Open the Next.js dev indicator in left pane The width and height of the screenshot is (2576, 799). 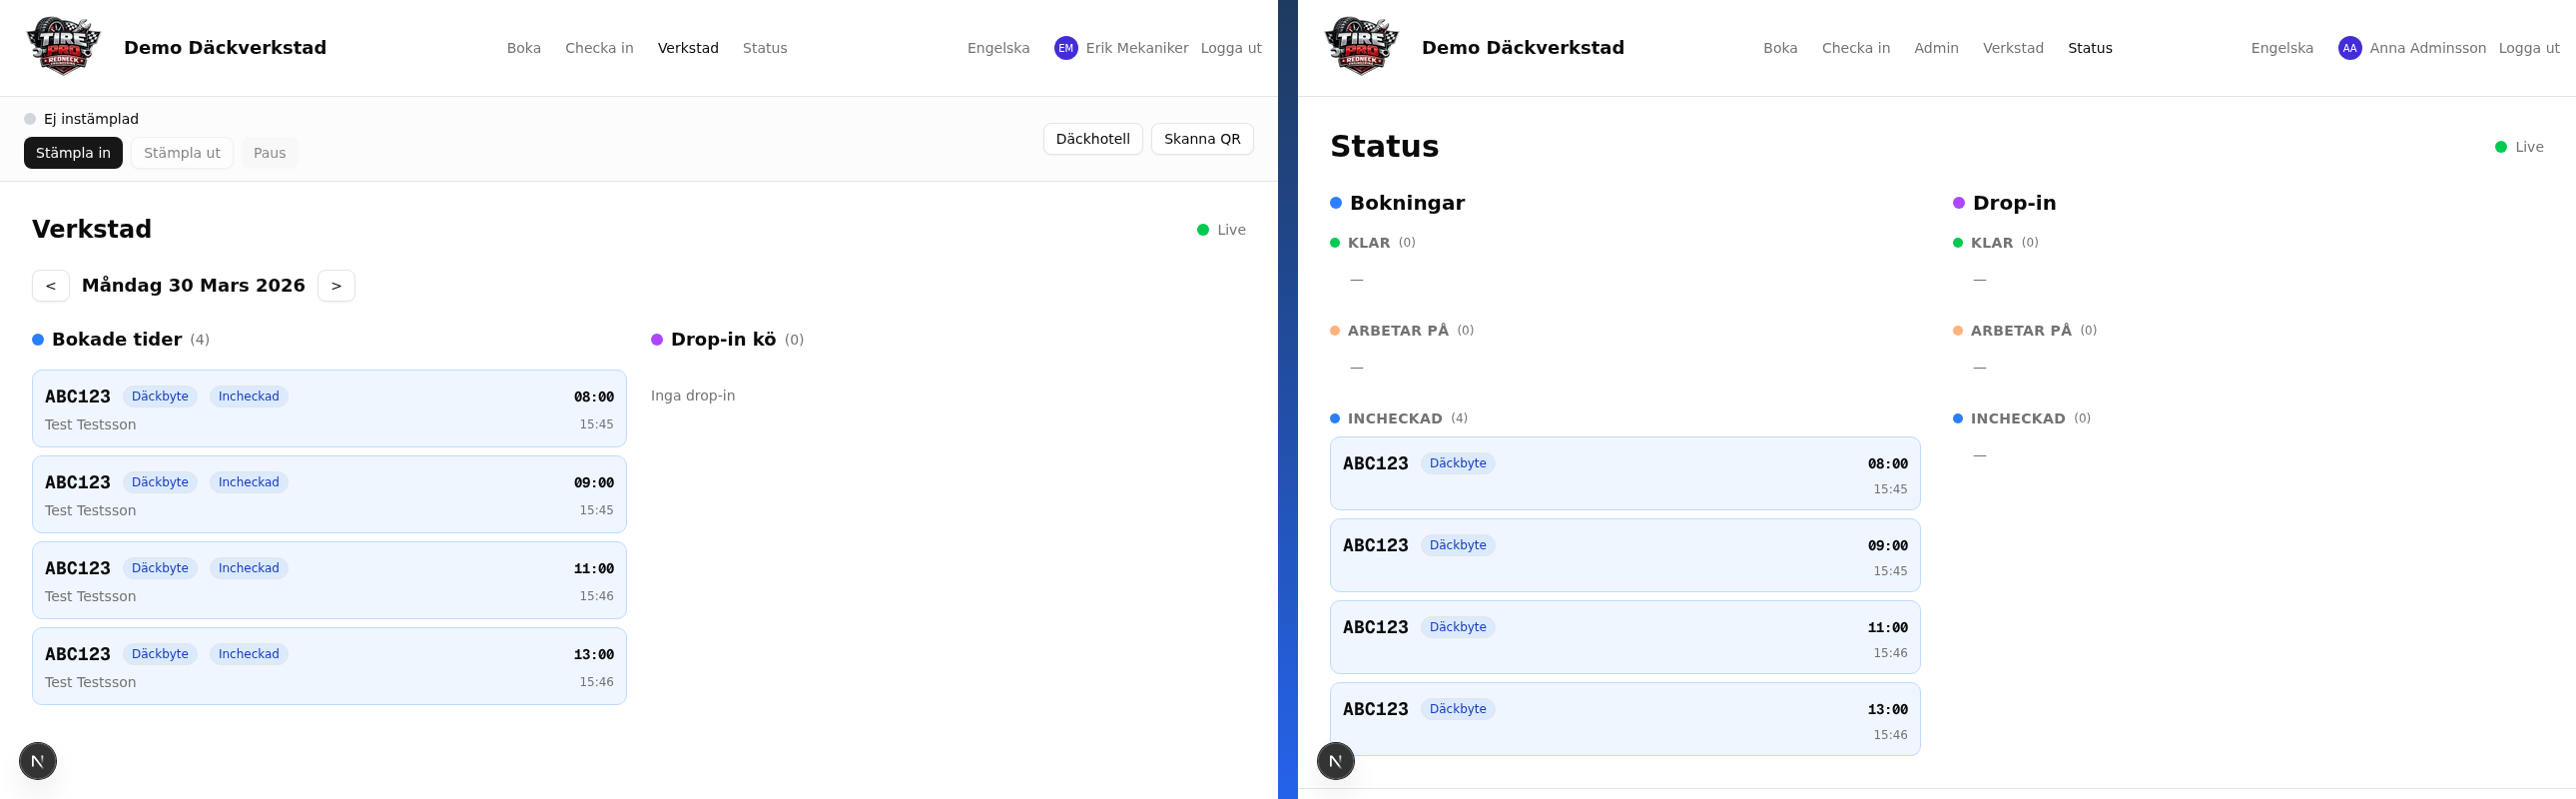(38, 761)
